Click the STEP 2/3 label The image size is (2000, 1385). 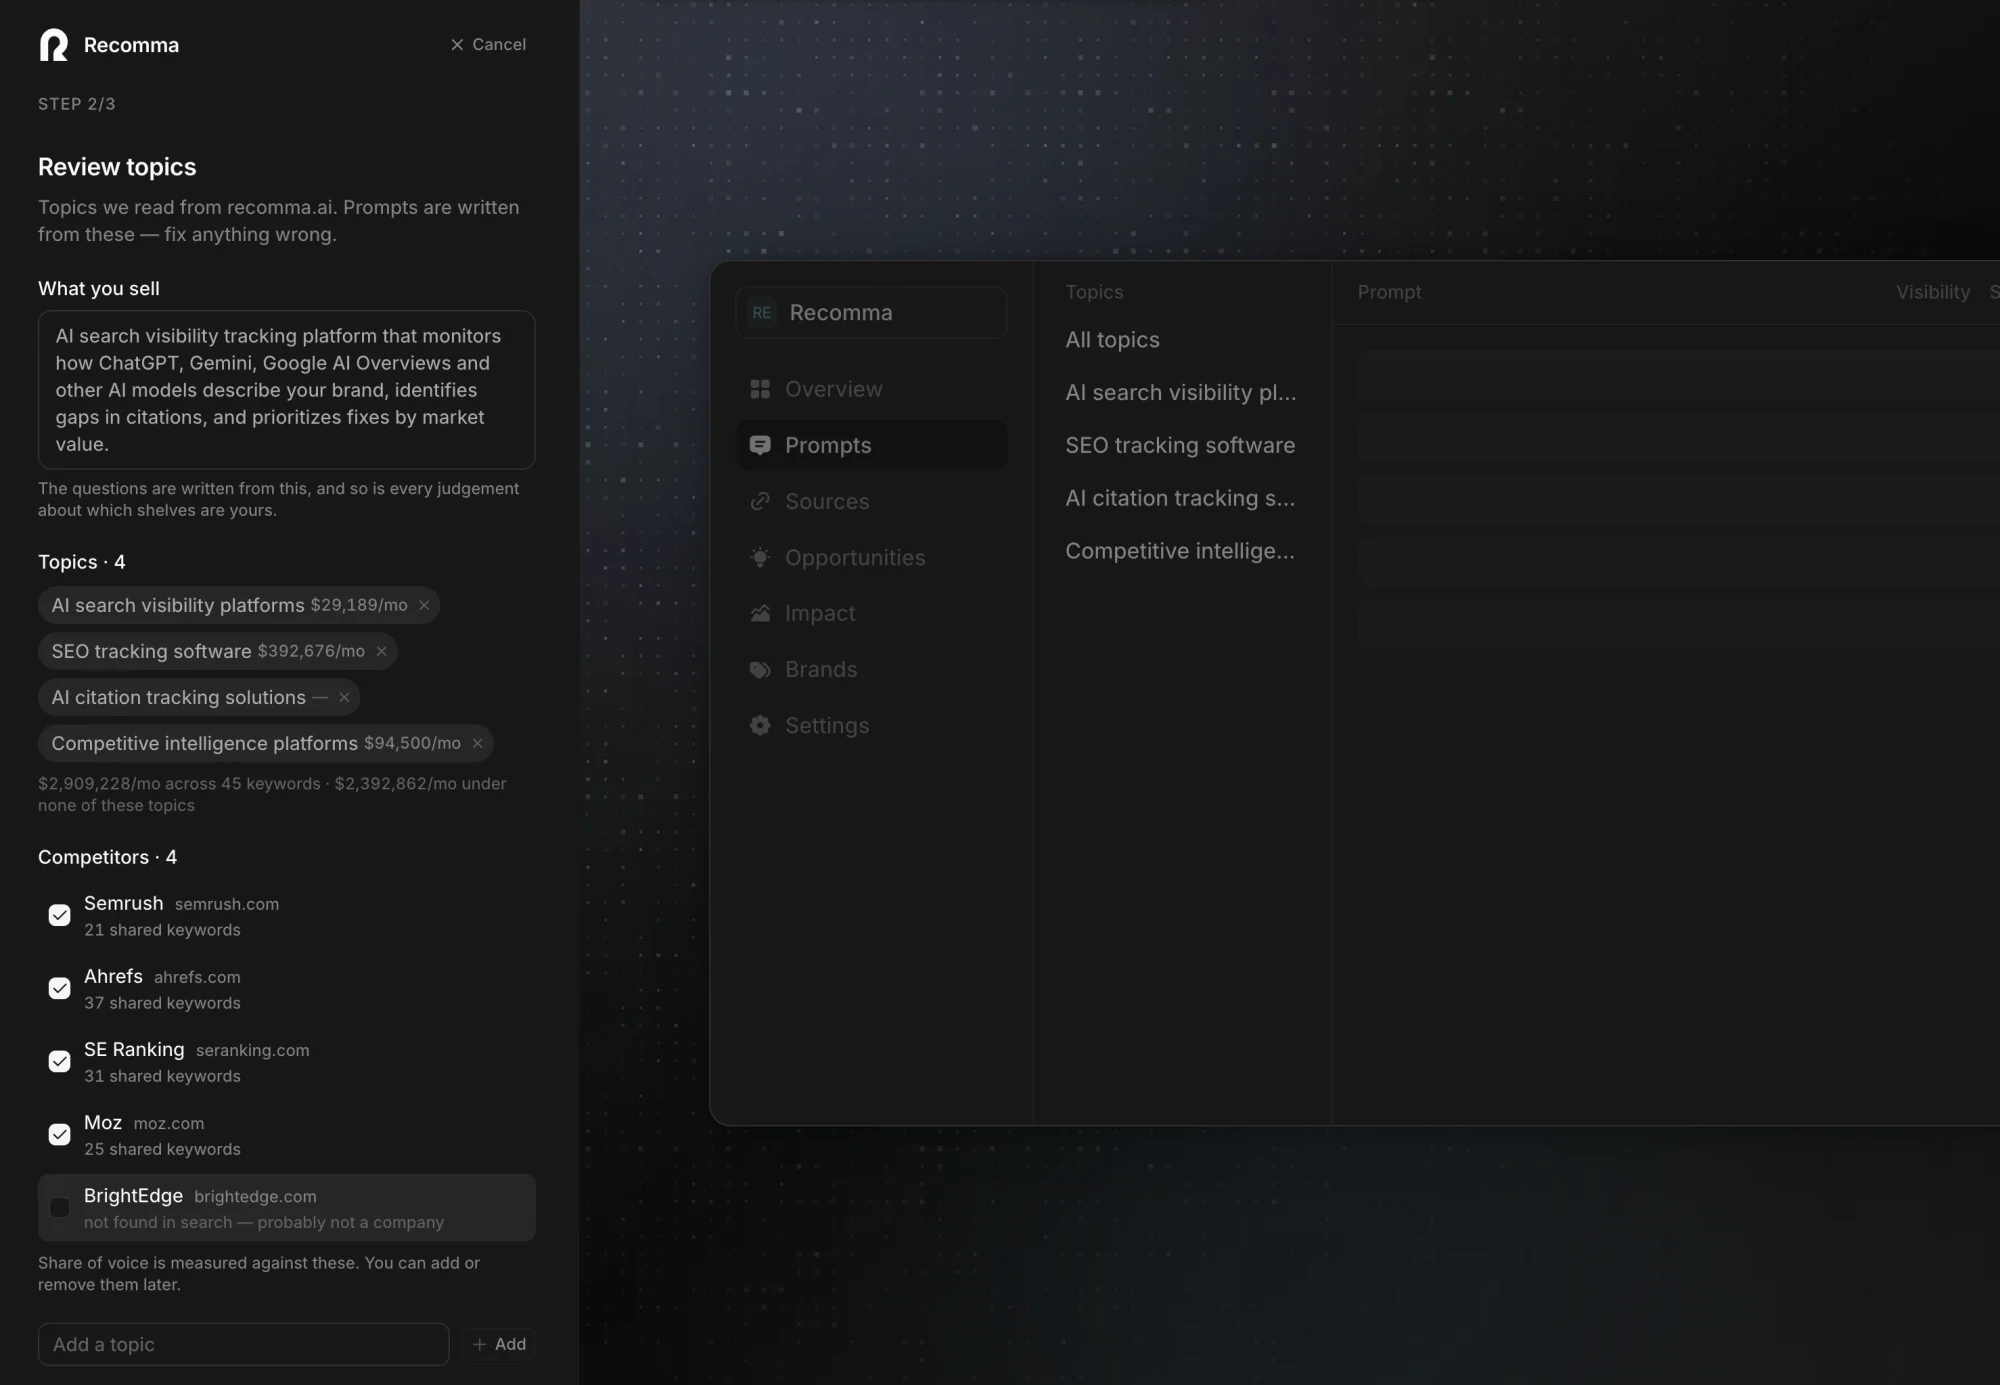(x=77, y=104)
